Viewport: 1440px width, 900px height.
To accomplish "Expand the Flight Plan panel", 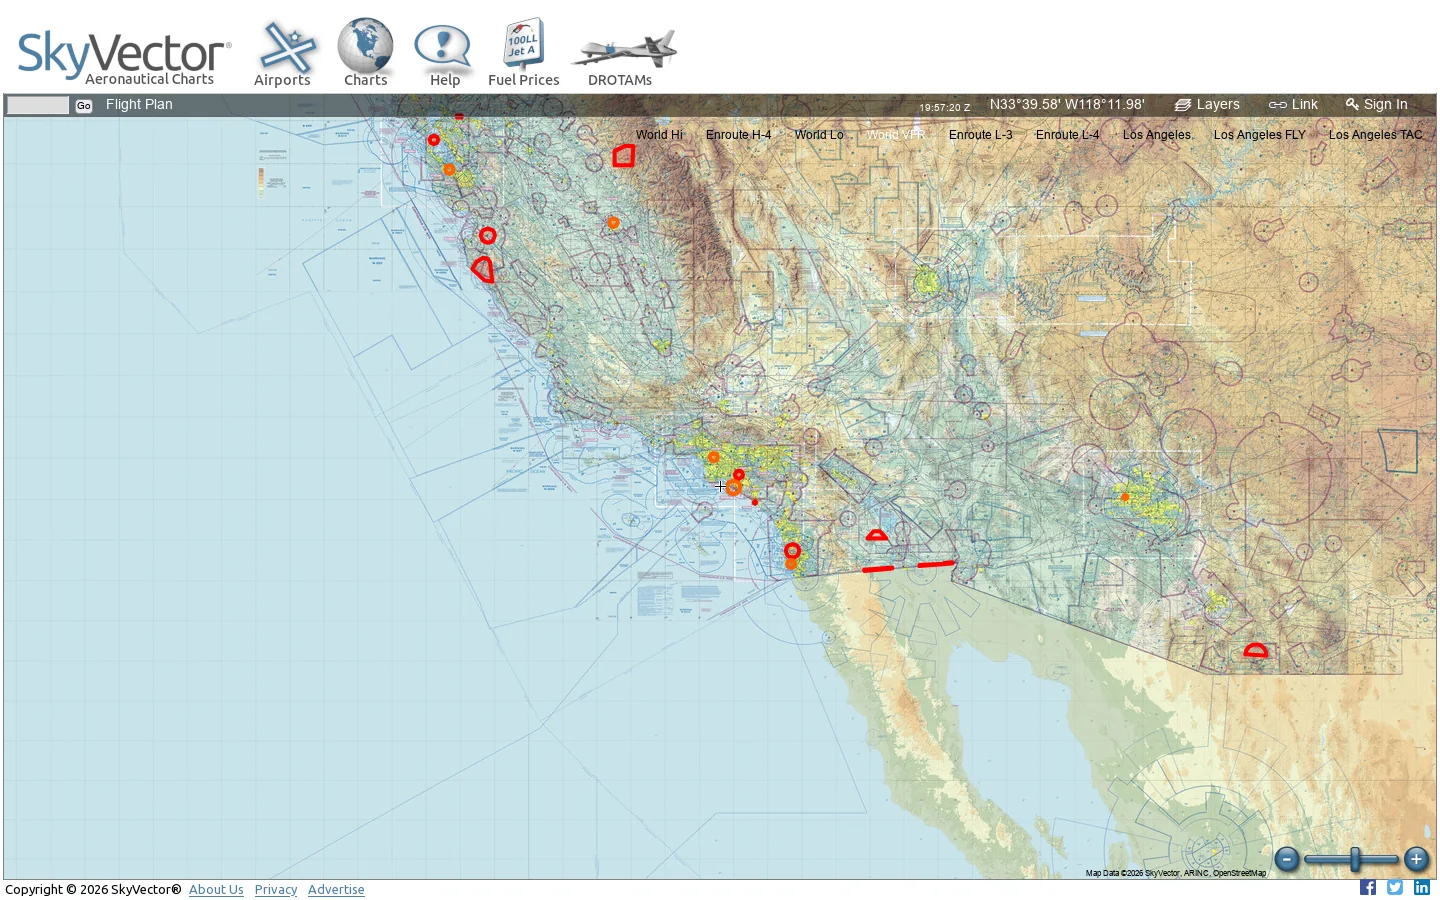I will tap(139, 104).
